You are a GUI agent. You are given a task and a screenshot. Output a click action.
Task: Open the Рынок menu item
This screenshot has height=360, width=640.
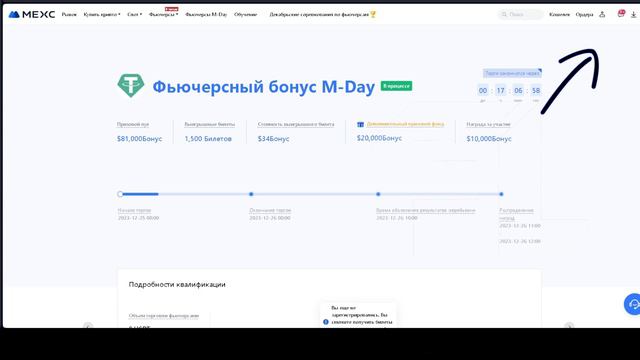point(69,14)
